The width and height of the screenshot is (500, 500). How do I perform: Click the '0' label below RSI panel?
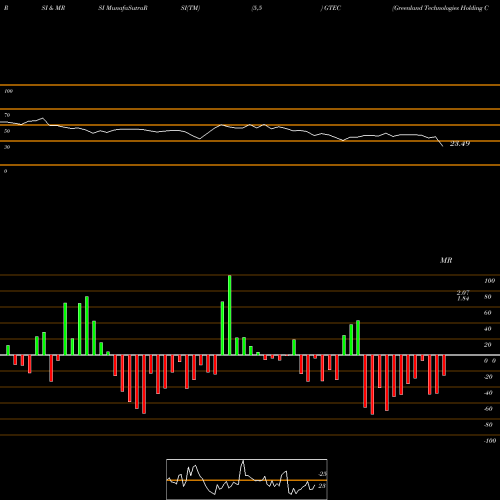5,171
